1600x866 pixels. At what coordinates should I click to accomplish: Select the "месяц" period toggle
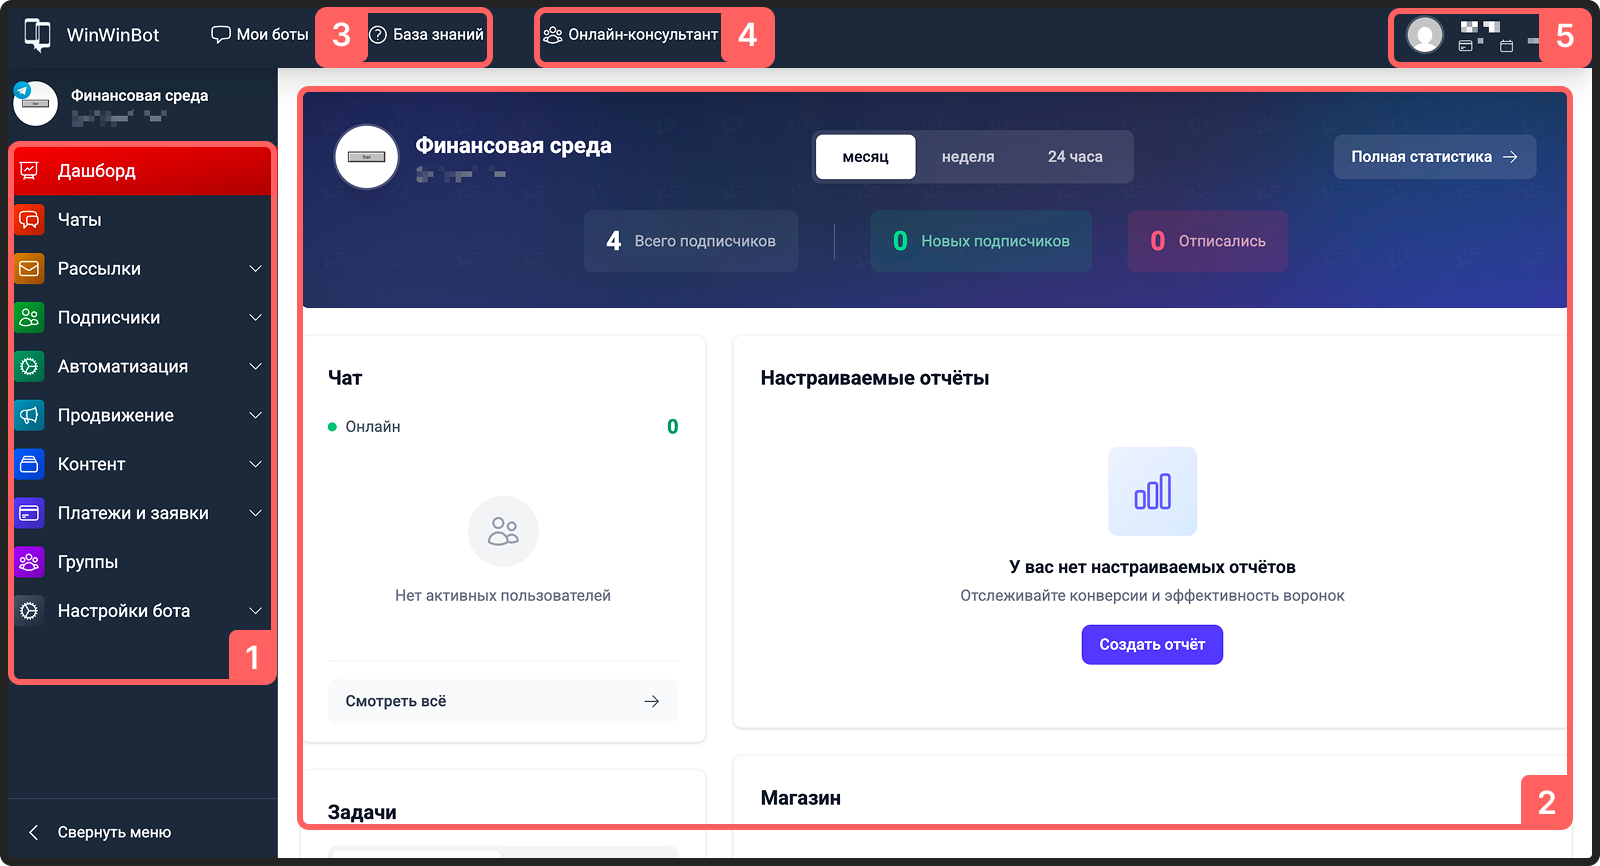click(x=865, y=157)
